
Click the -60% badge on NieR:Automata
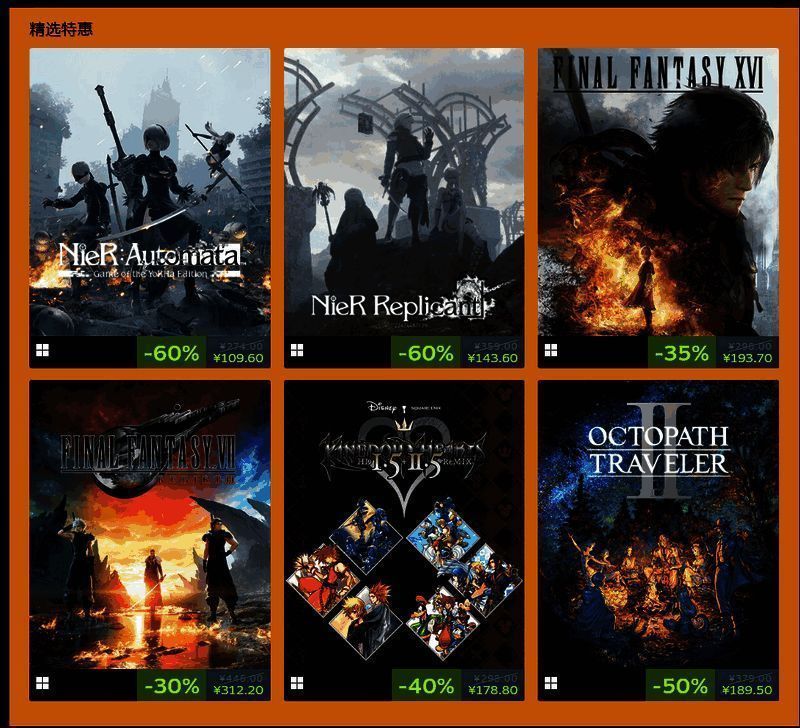point(171,352)
